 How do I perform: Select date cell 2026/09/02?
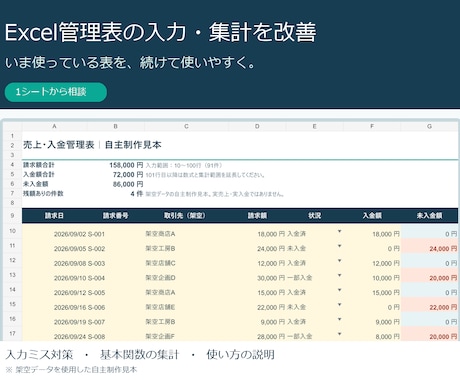70,234
